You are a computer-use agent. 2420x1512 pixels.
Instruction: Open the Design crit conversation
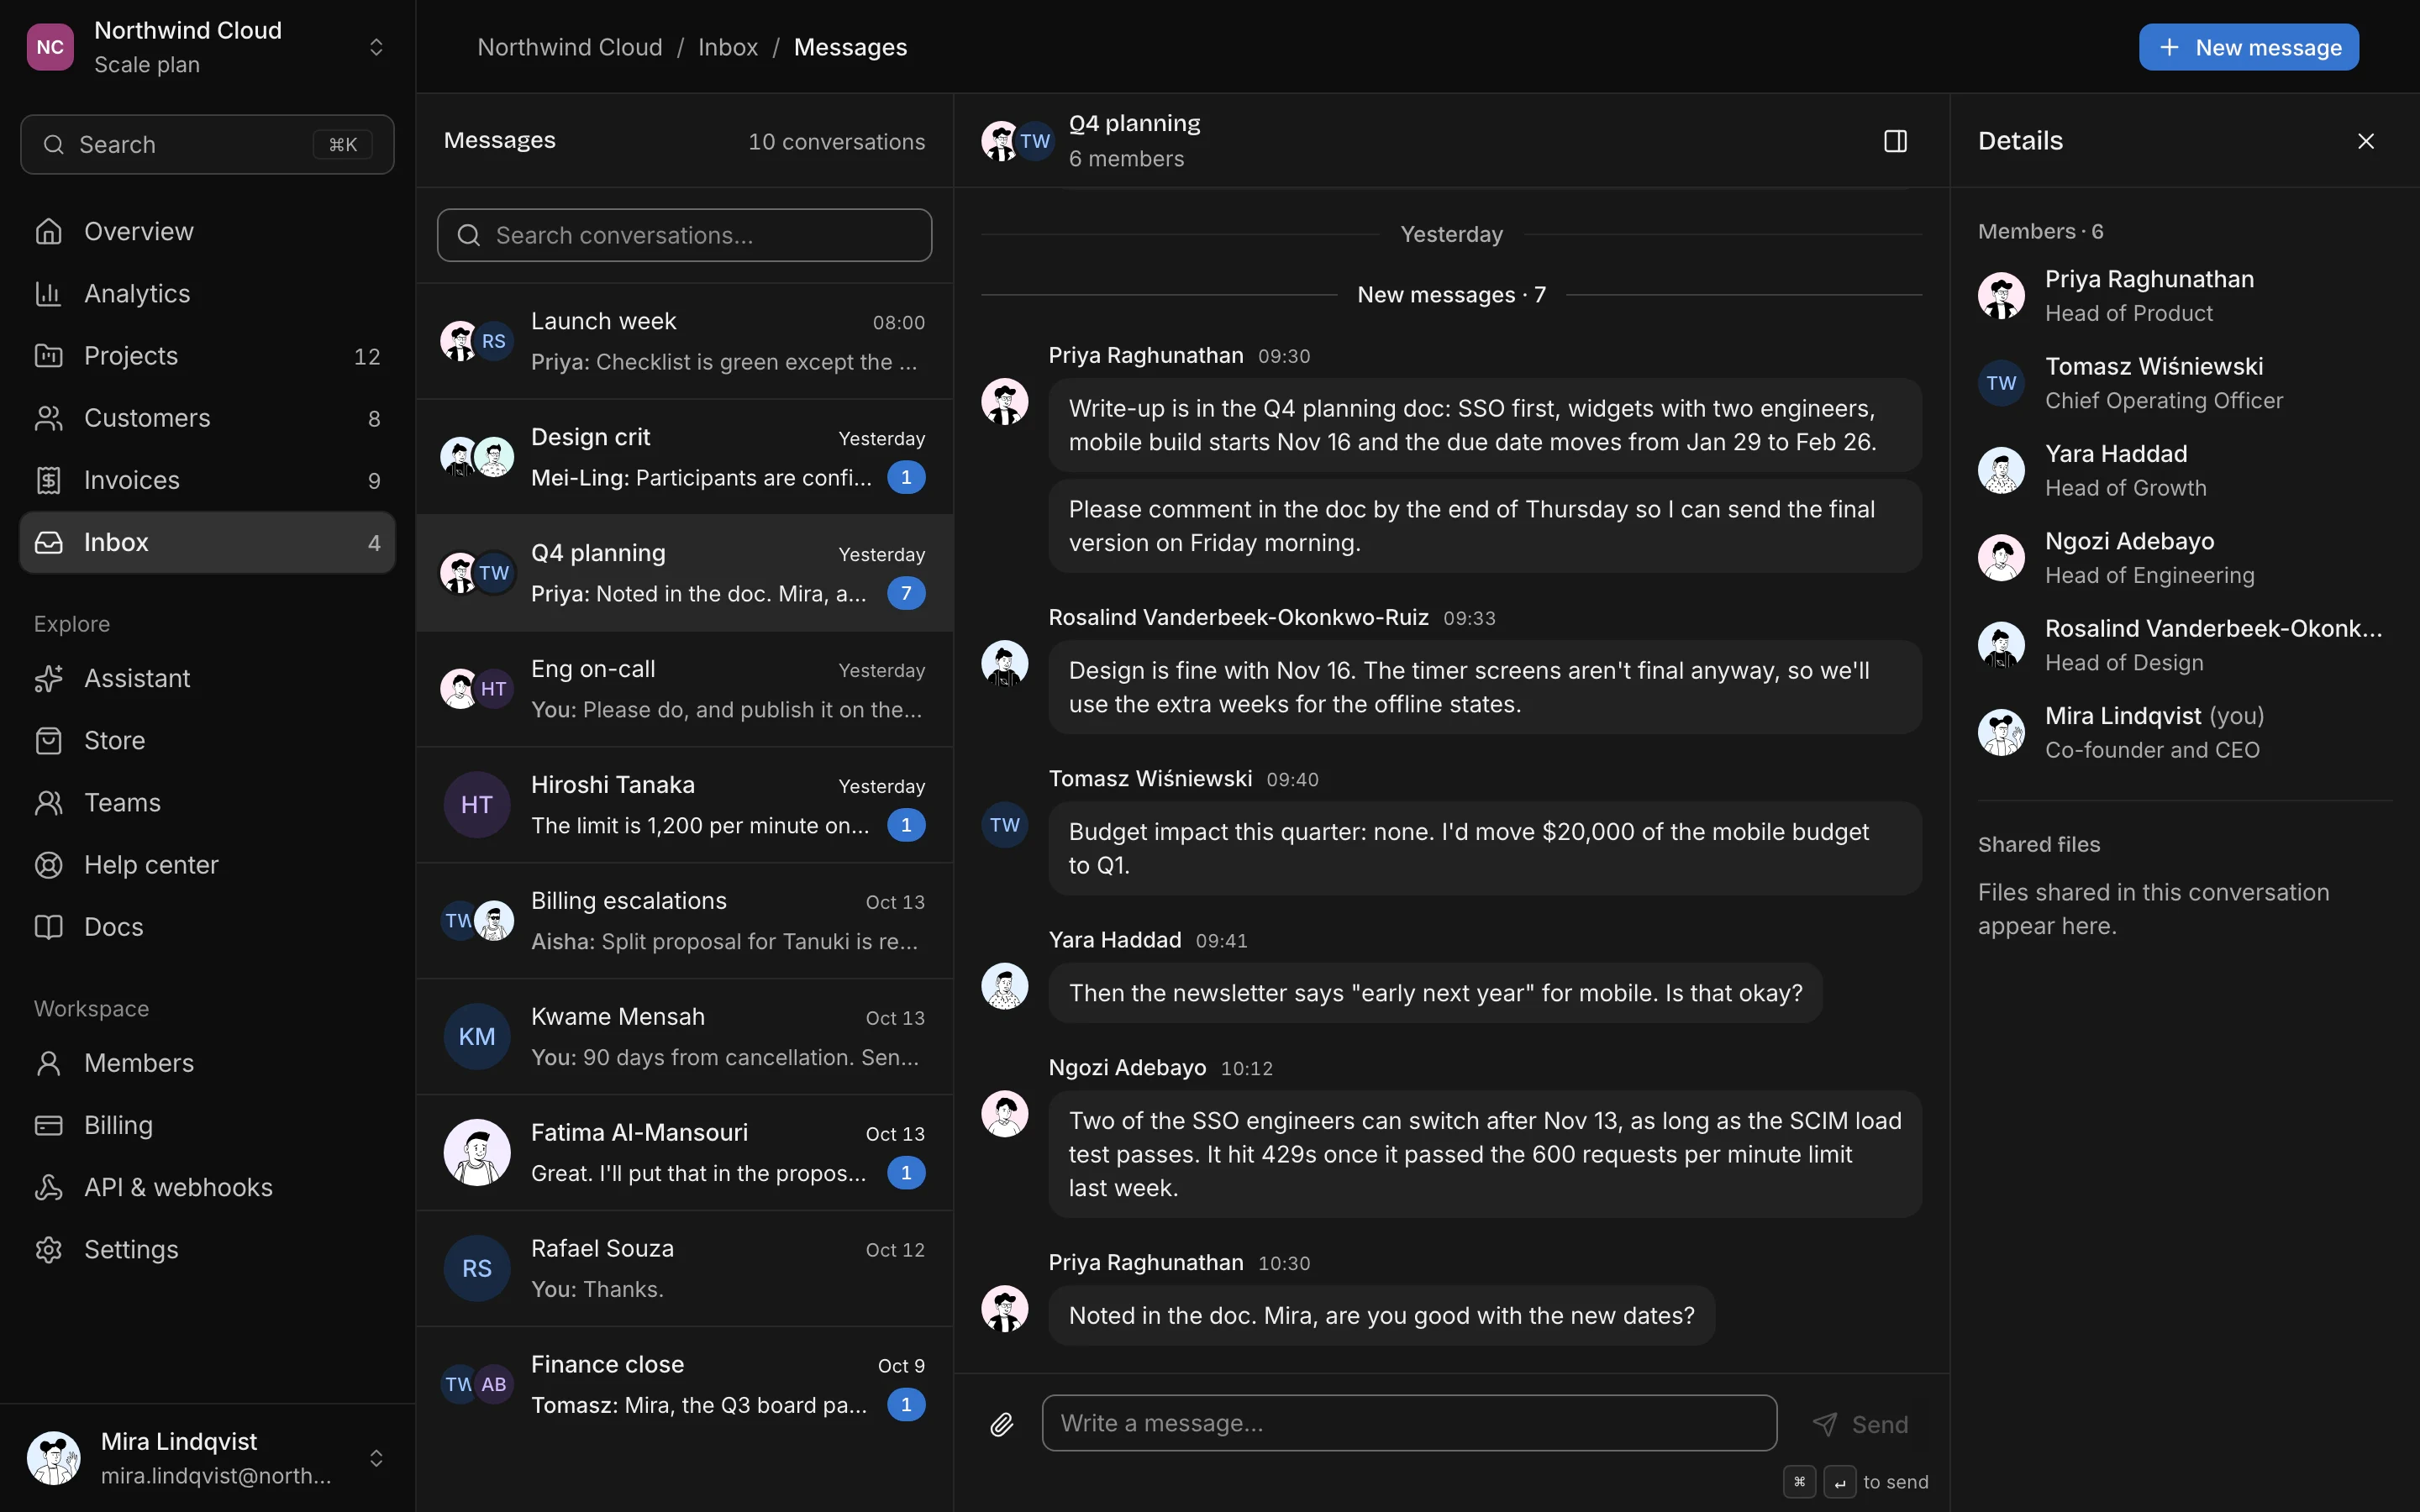coord(684,457)
